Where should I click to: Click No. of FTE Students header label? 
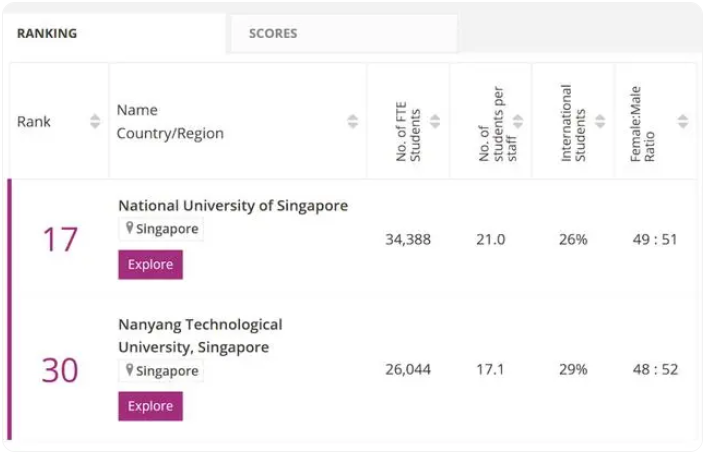(408, 131)
